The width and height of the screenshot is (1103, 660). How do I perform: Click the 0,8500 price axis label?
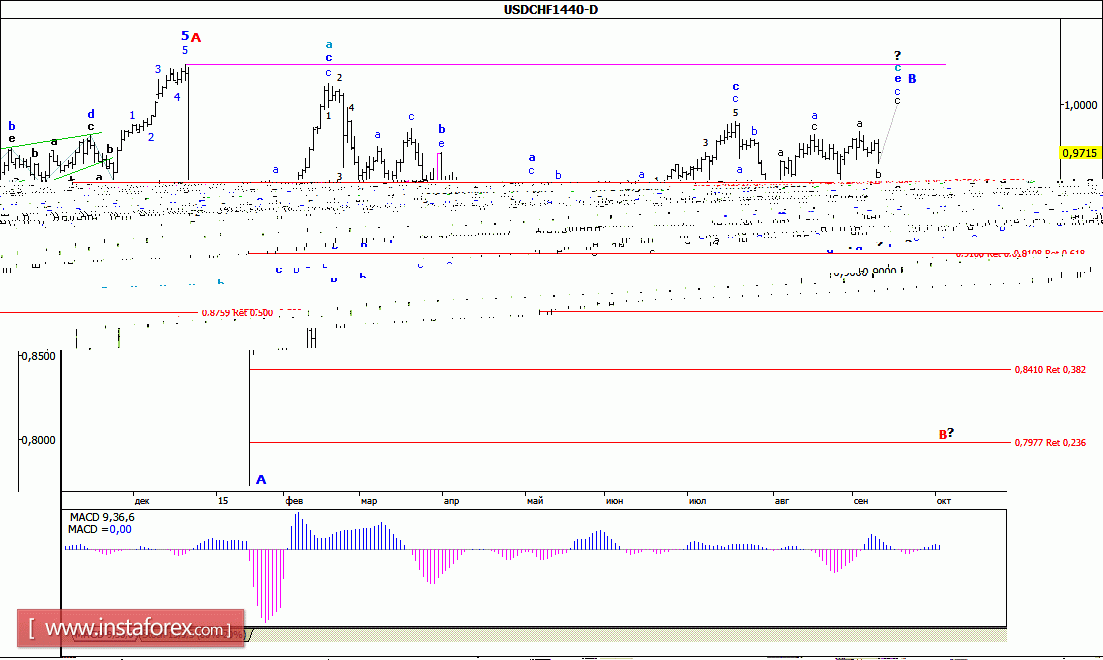(38, 355)
